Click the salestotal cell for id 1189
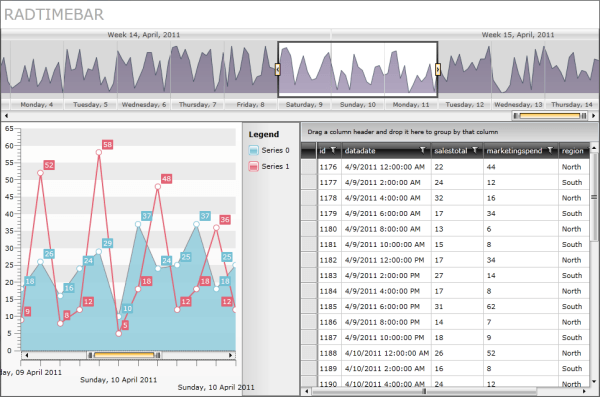 [x=457, y=368]
